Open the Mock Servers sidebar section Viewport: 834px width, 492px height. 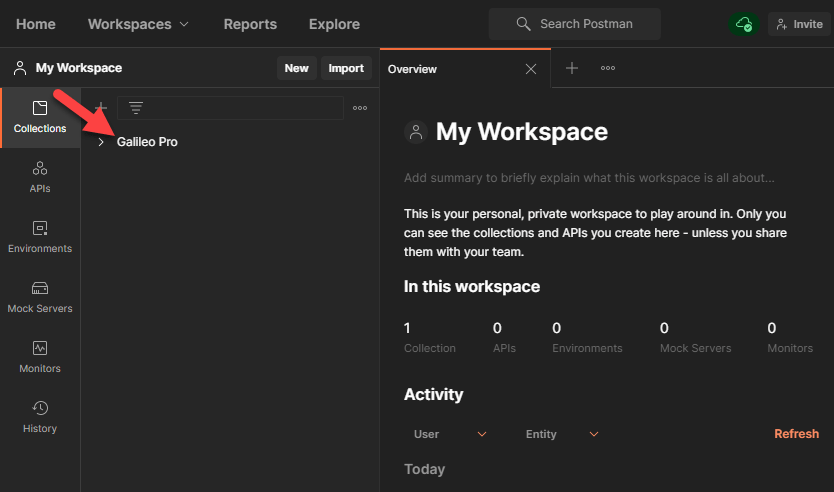(x=40, y=297)
